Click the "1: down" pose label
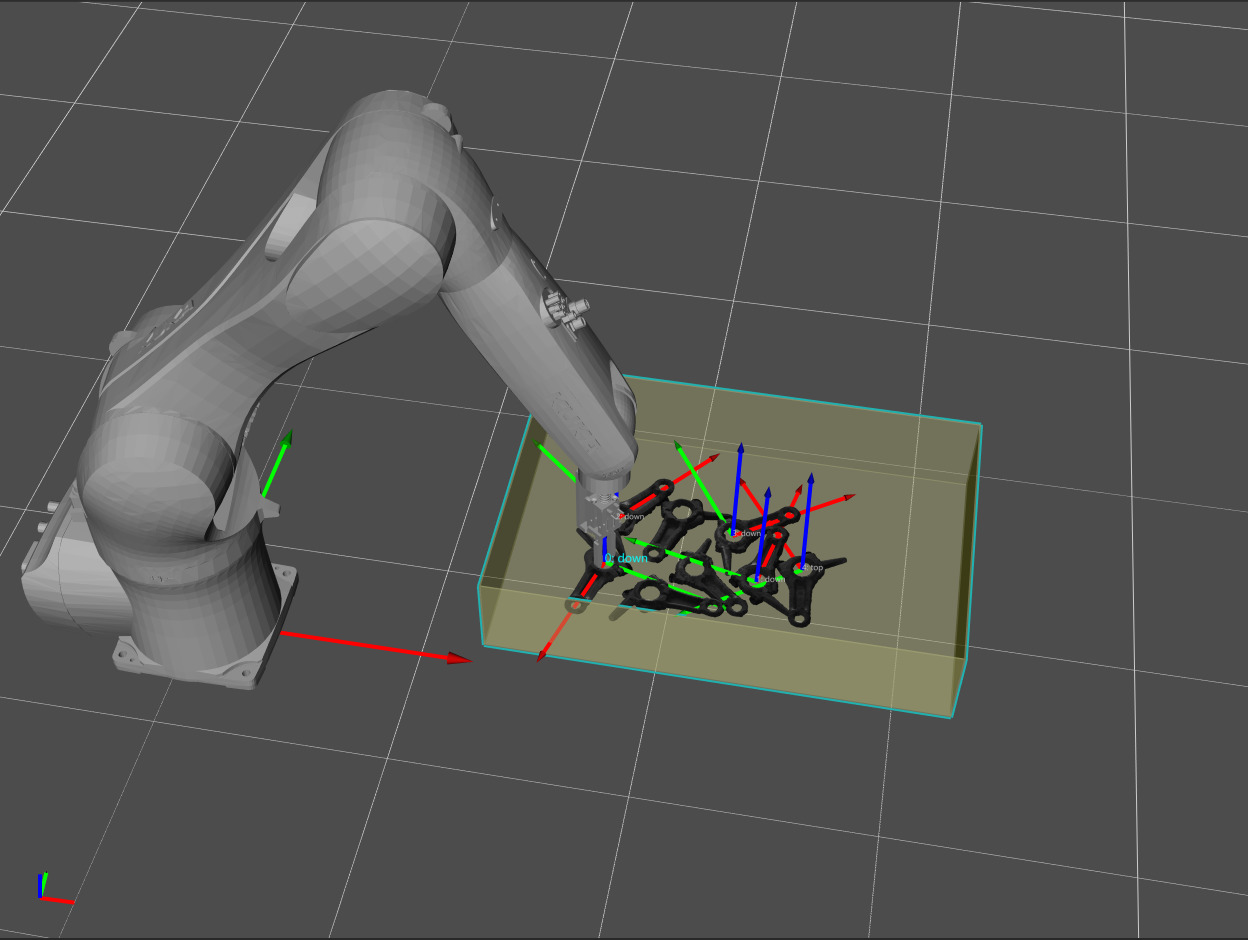The height and width of the screenshot is (940, 1248). click(x=770, y=578)
